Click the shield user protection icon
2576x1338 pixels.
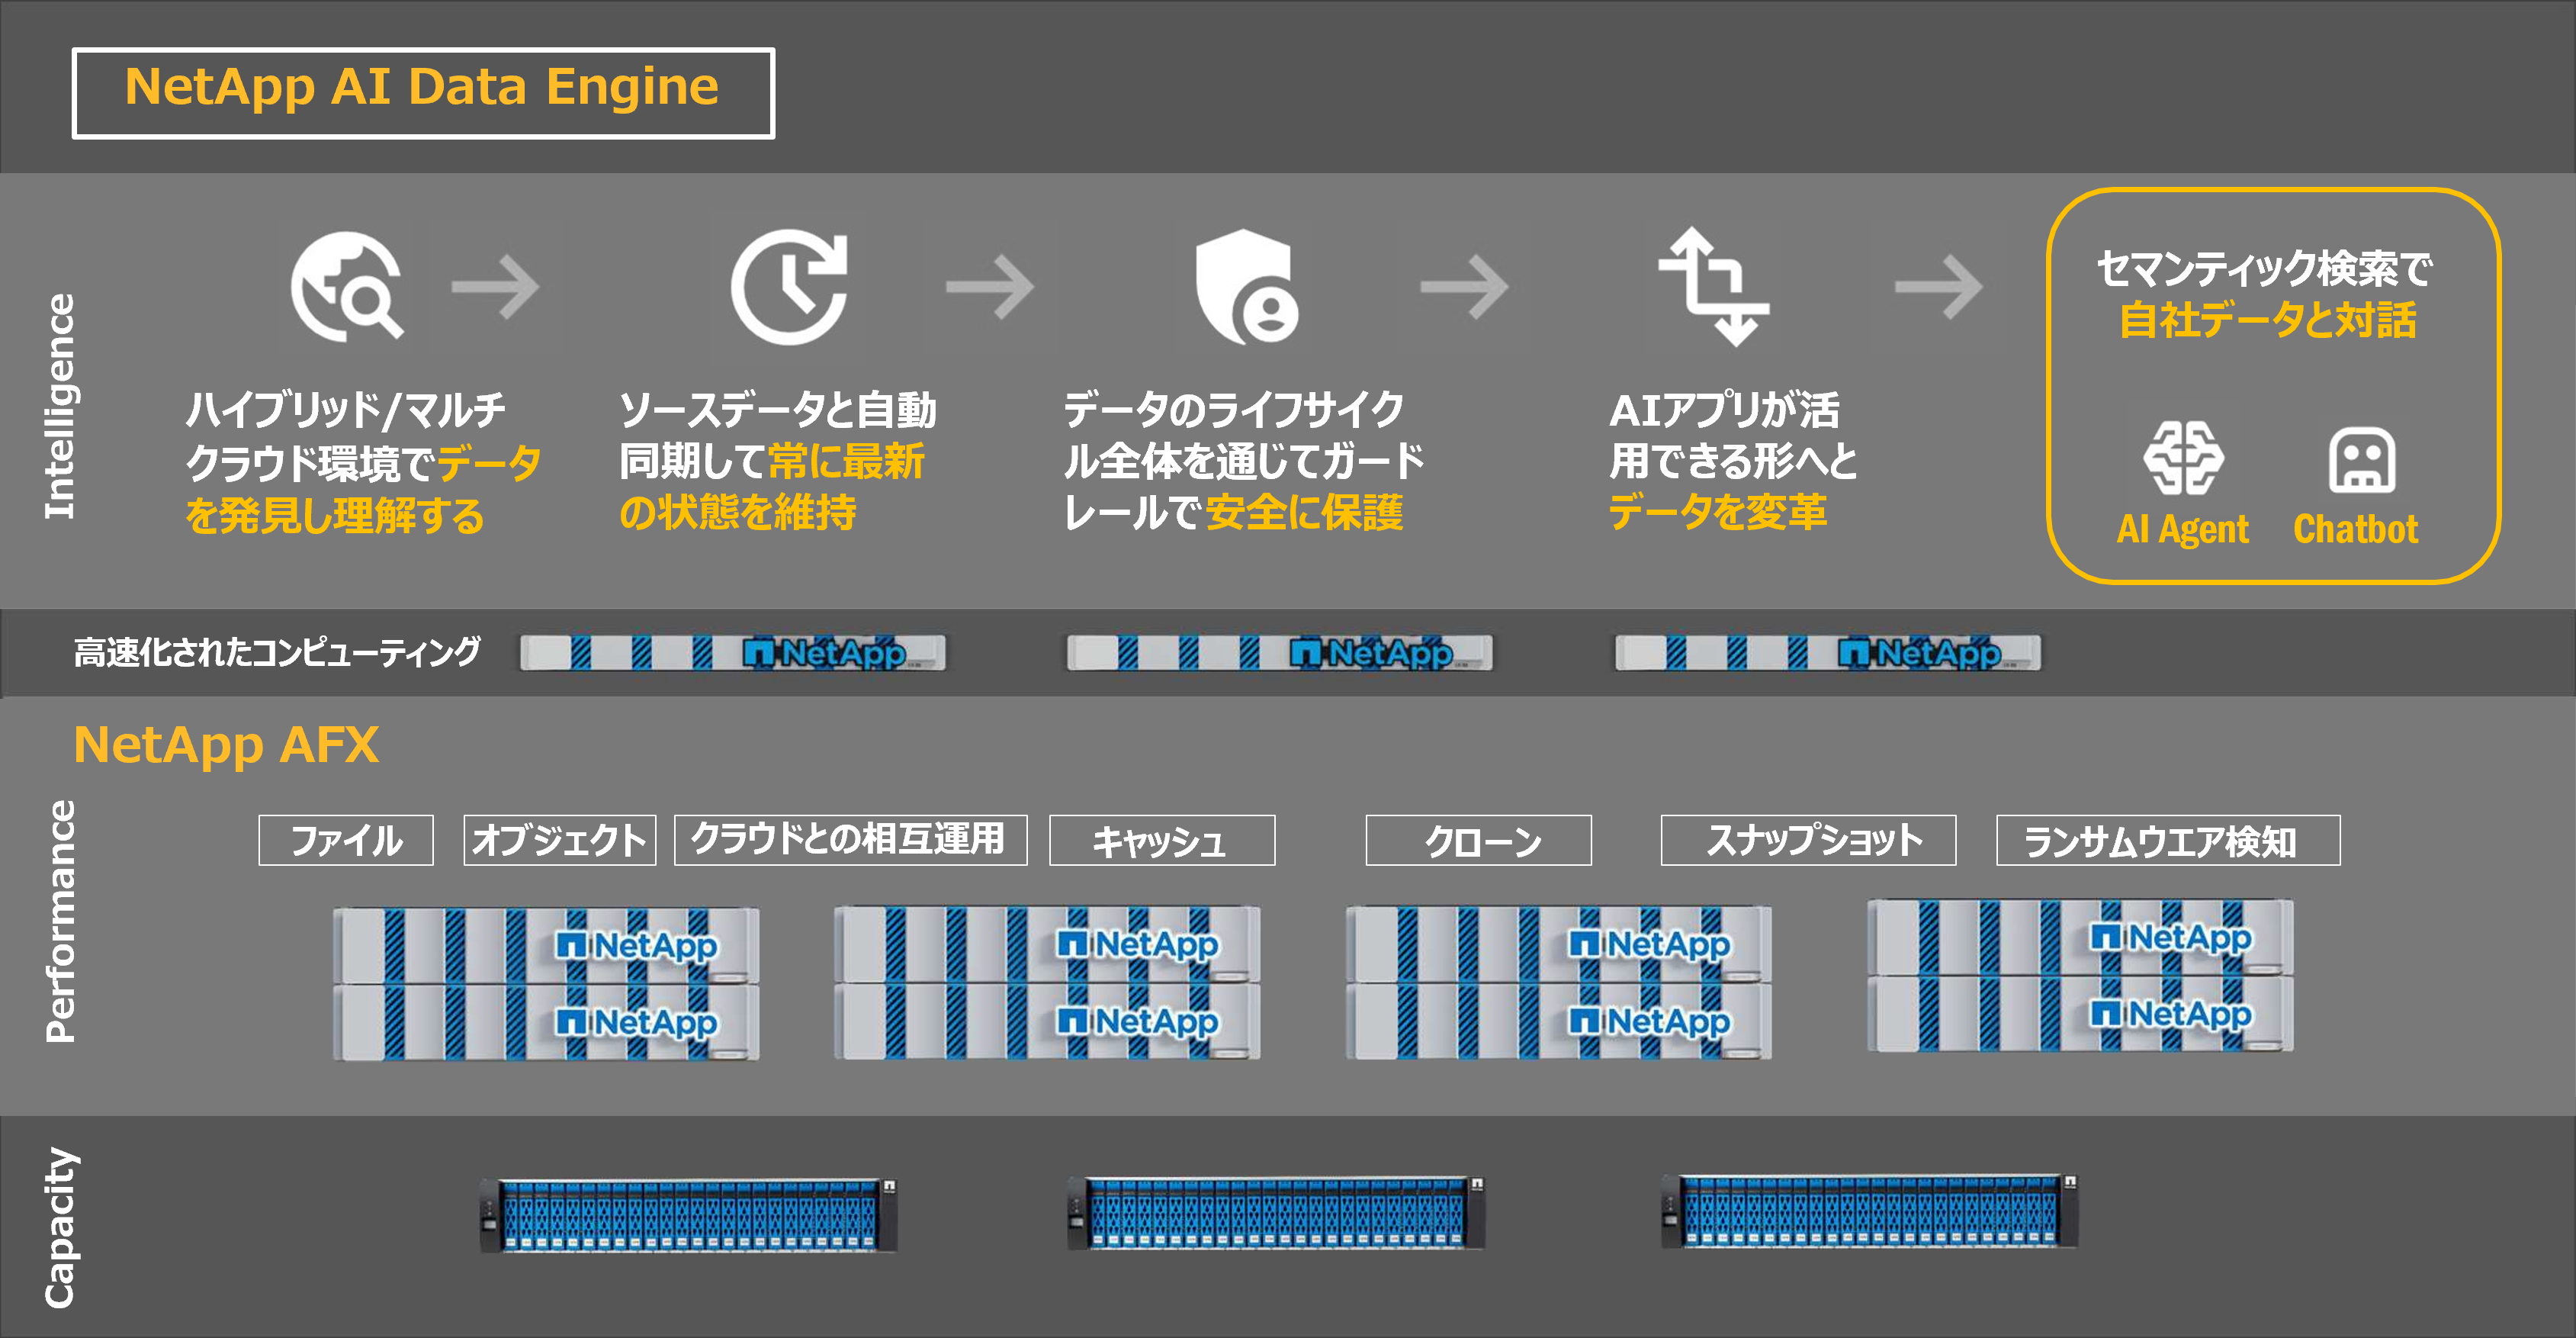tap(1245, 287)
